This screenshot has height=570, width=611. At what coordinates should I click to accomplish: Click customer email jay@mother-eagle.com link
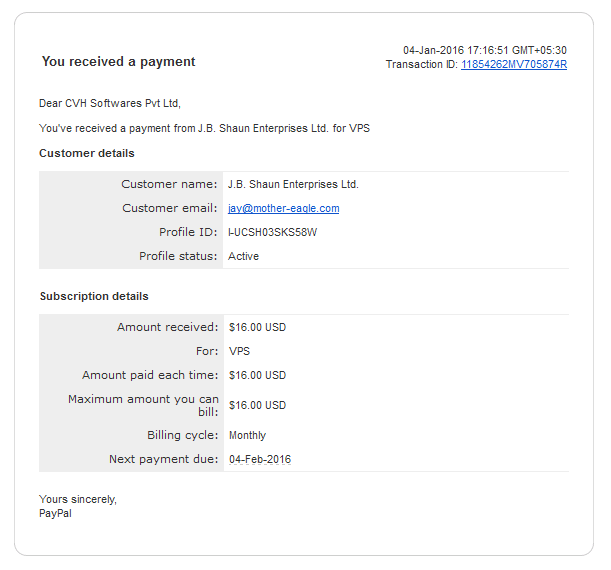pos(283,208)
